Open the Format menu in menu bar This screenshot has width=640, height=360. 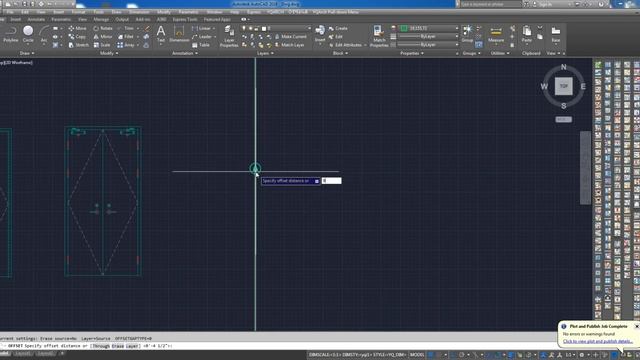point(78,12)
